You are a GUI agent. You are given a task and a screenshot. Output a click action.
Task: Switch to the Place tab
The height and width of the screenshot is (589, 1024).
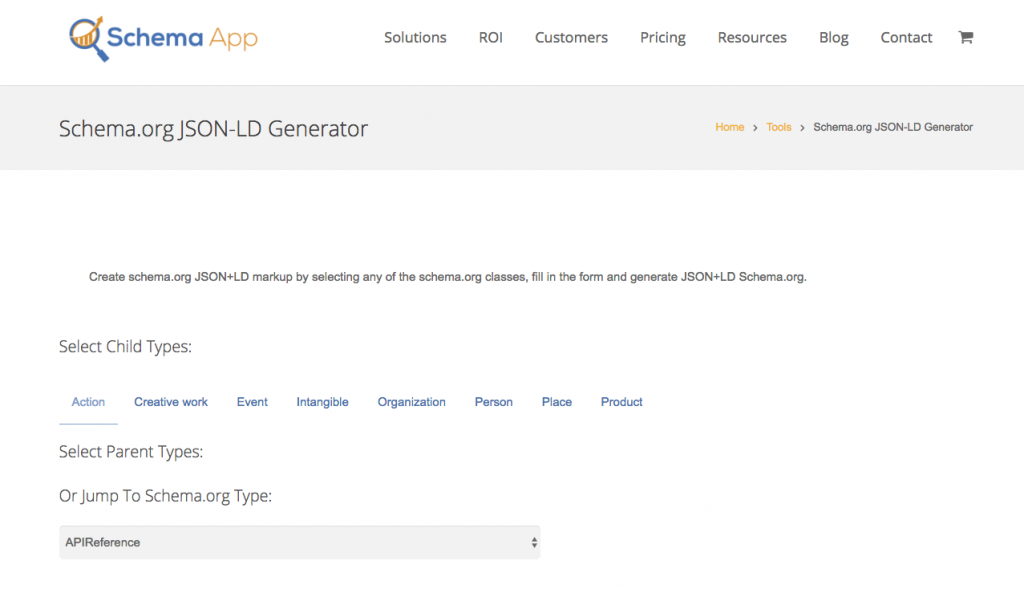coord(556,402)
